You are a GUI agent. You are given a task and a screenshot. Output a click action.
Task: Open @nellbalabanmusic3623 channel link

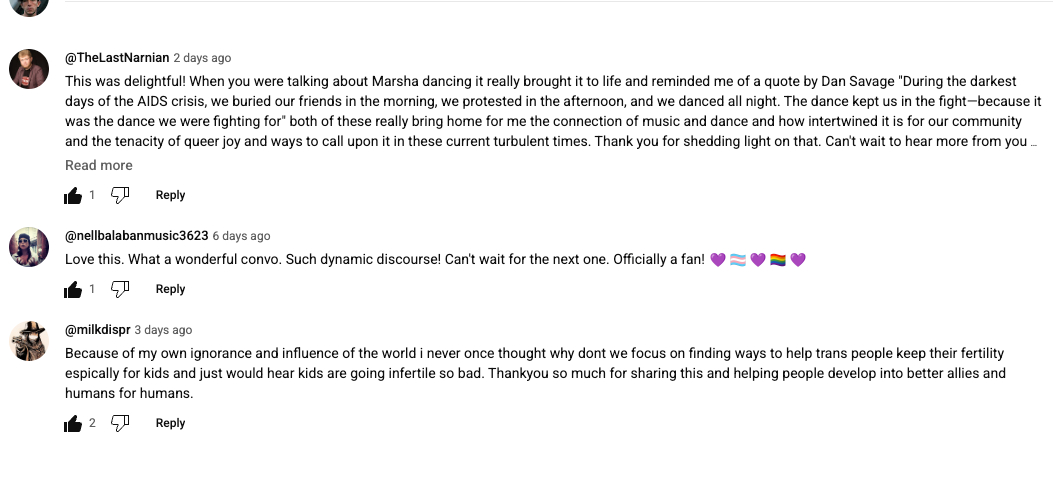pyautogui.click(x=136, y=236)
